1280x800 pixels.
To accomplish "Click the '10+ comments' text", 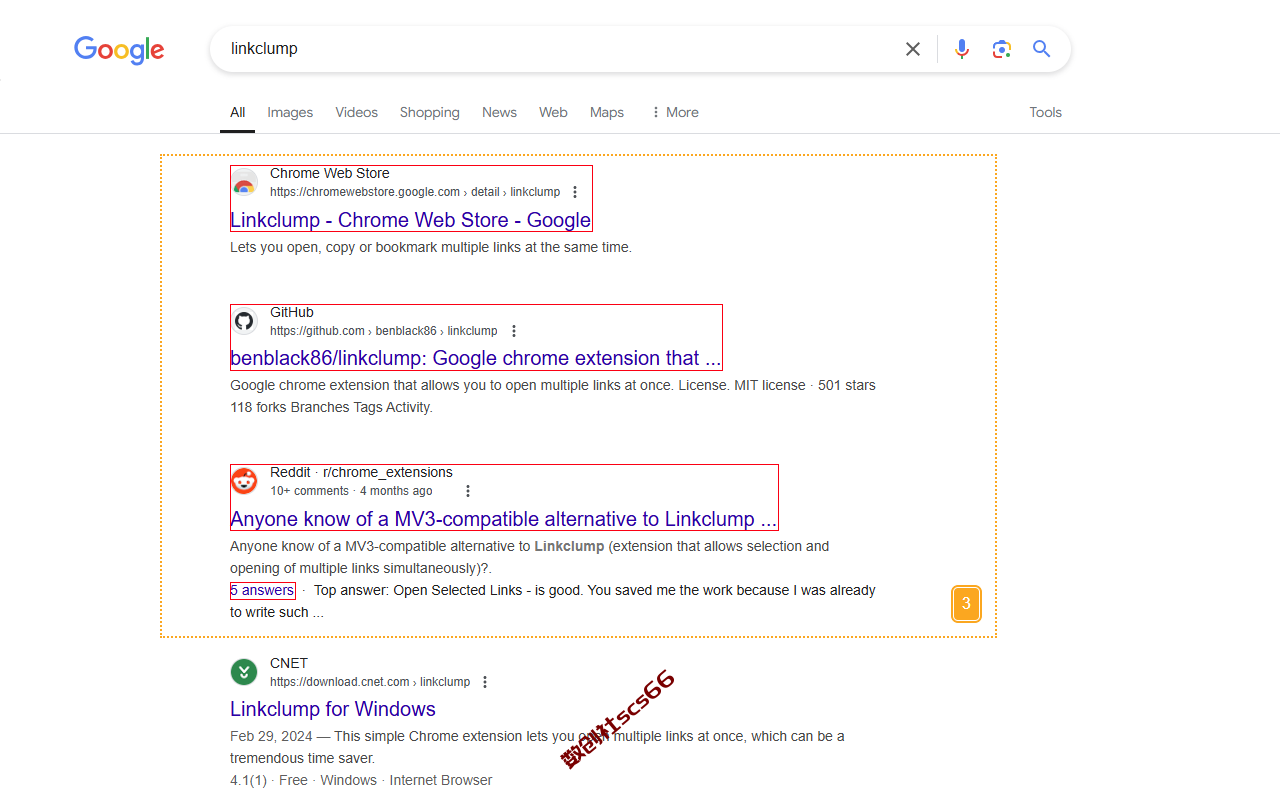I will click(309, 491).
